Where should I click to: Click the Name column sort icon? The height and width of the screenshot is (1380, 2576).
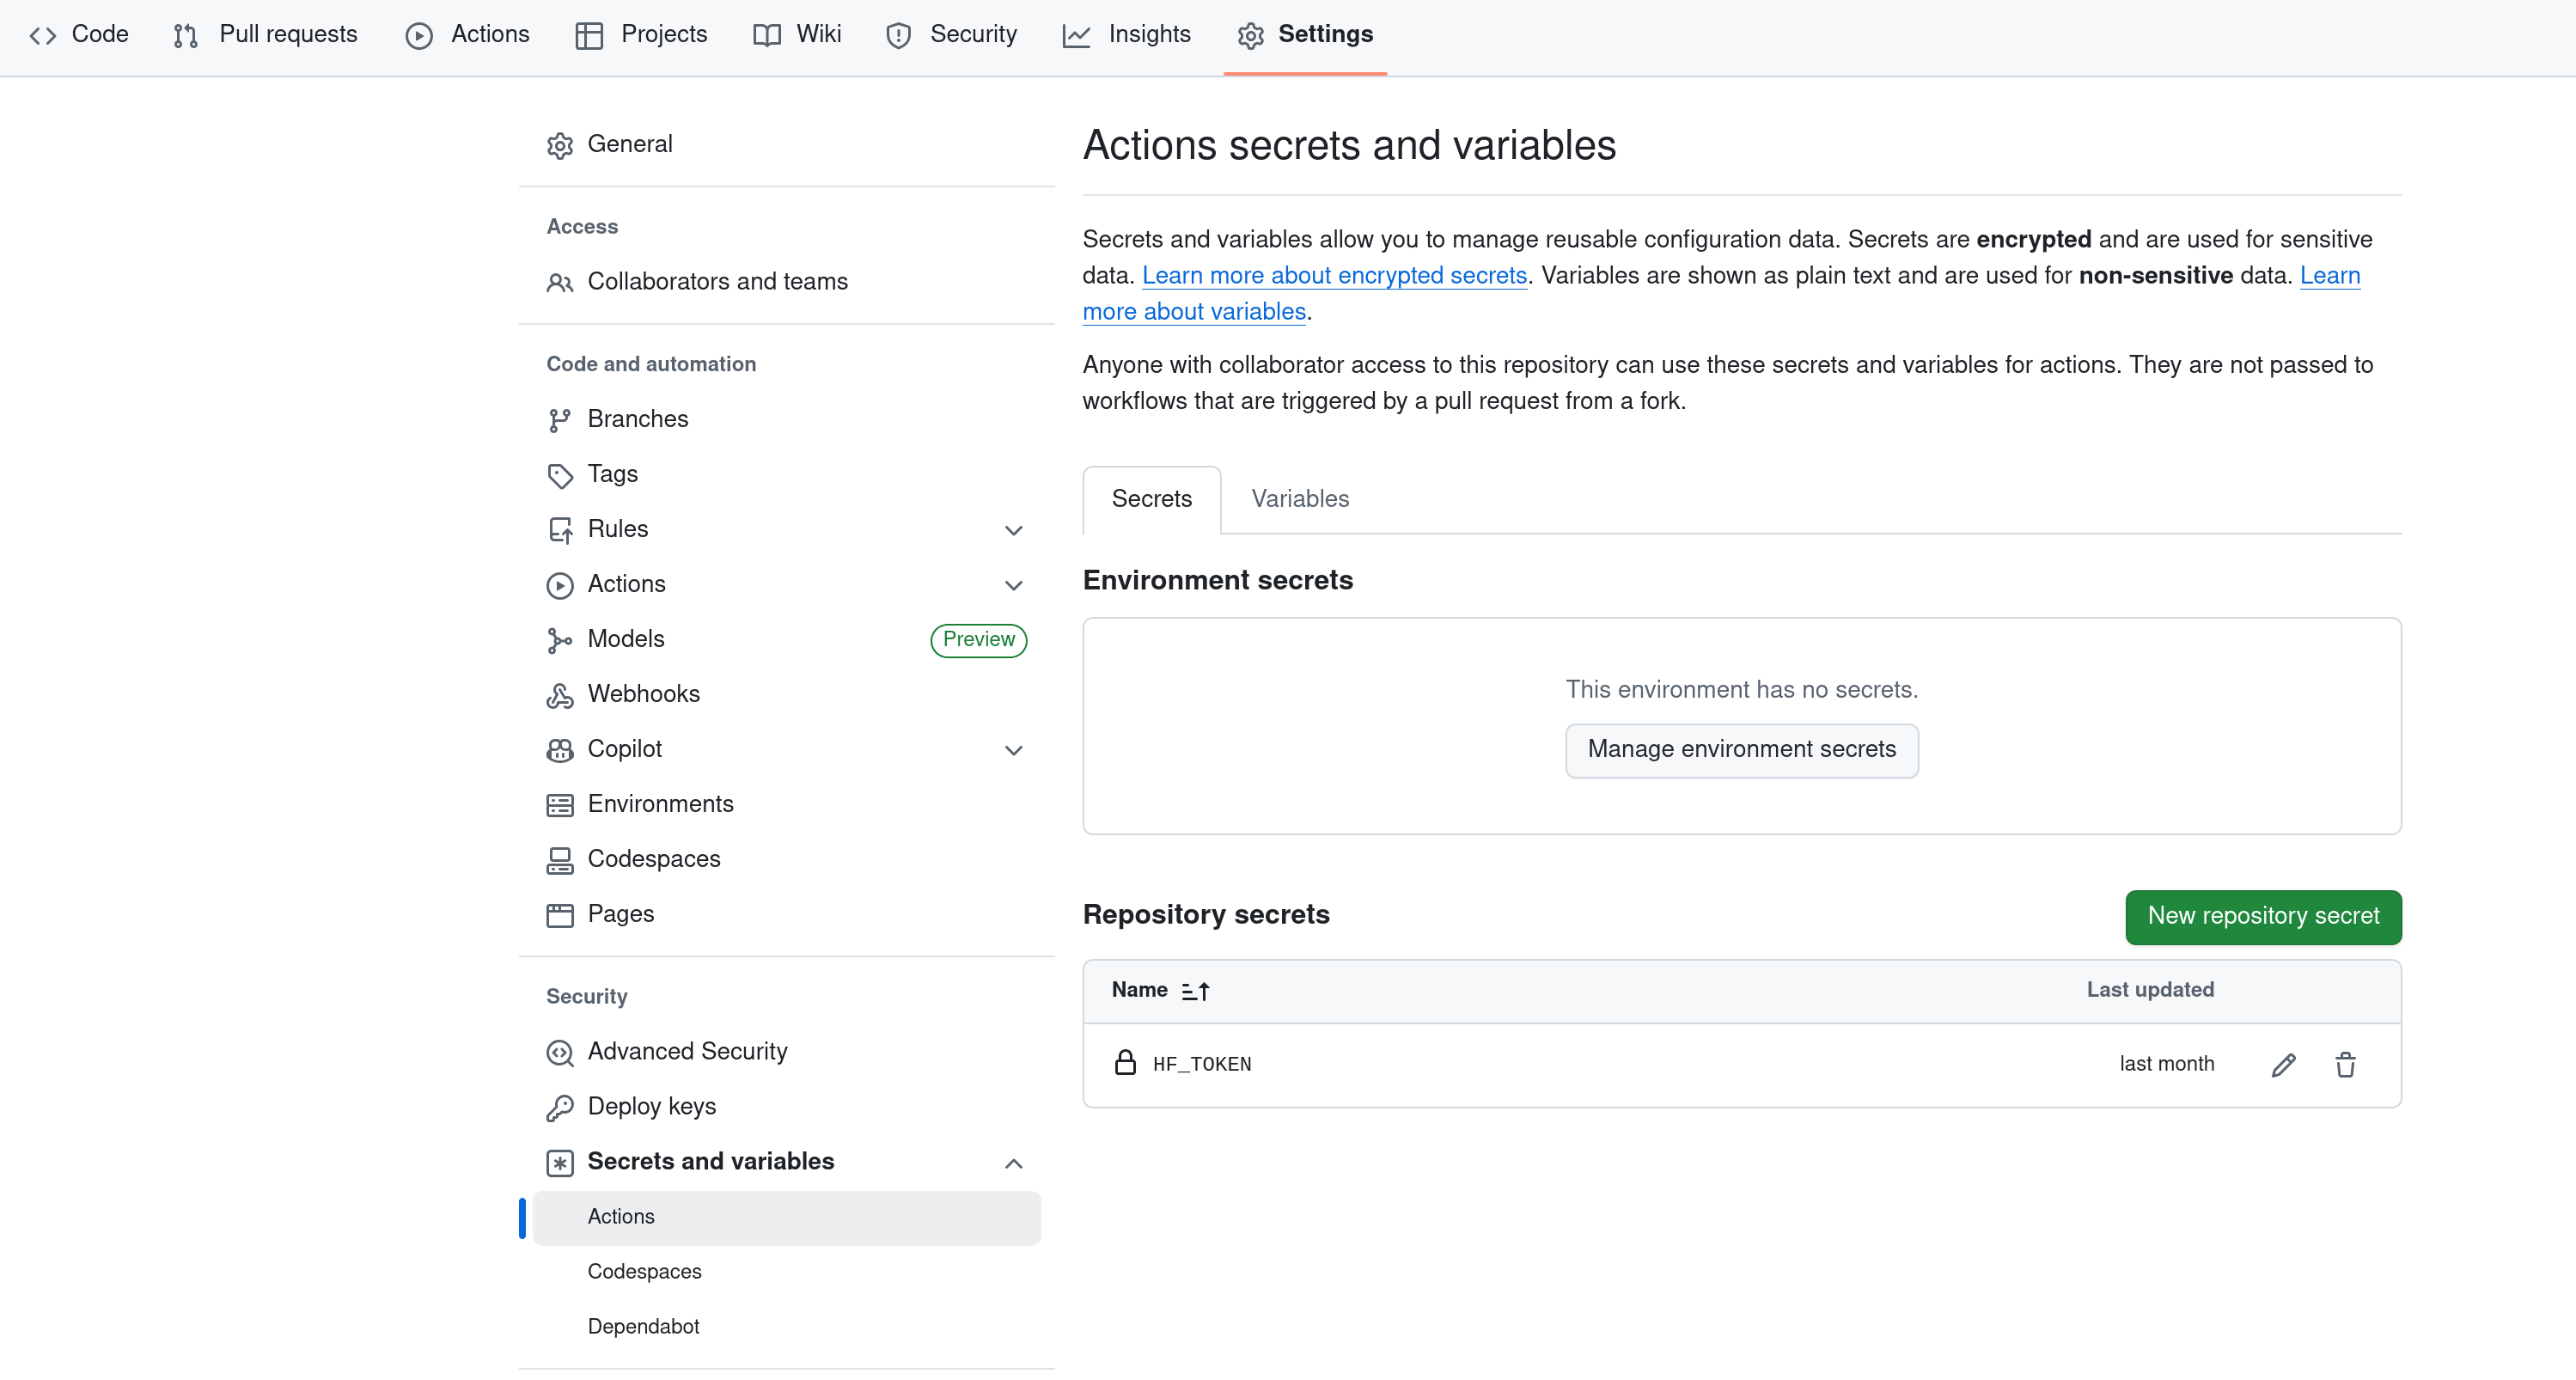tap(1195, 991)
